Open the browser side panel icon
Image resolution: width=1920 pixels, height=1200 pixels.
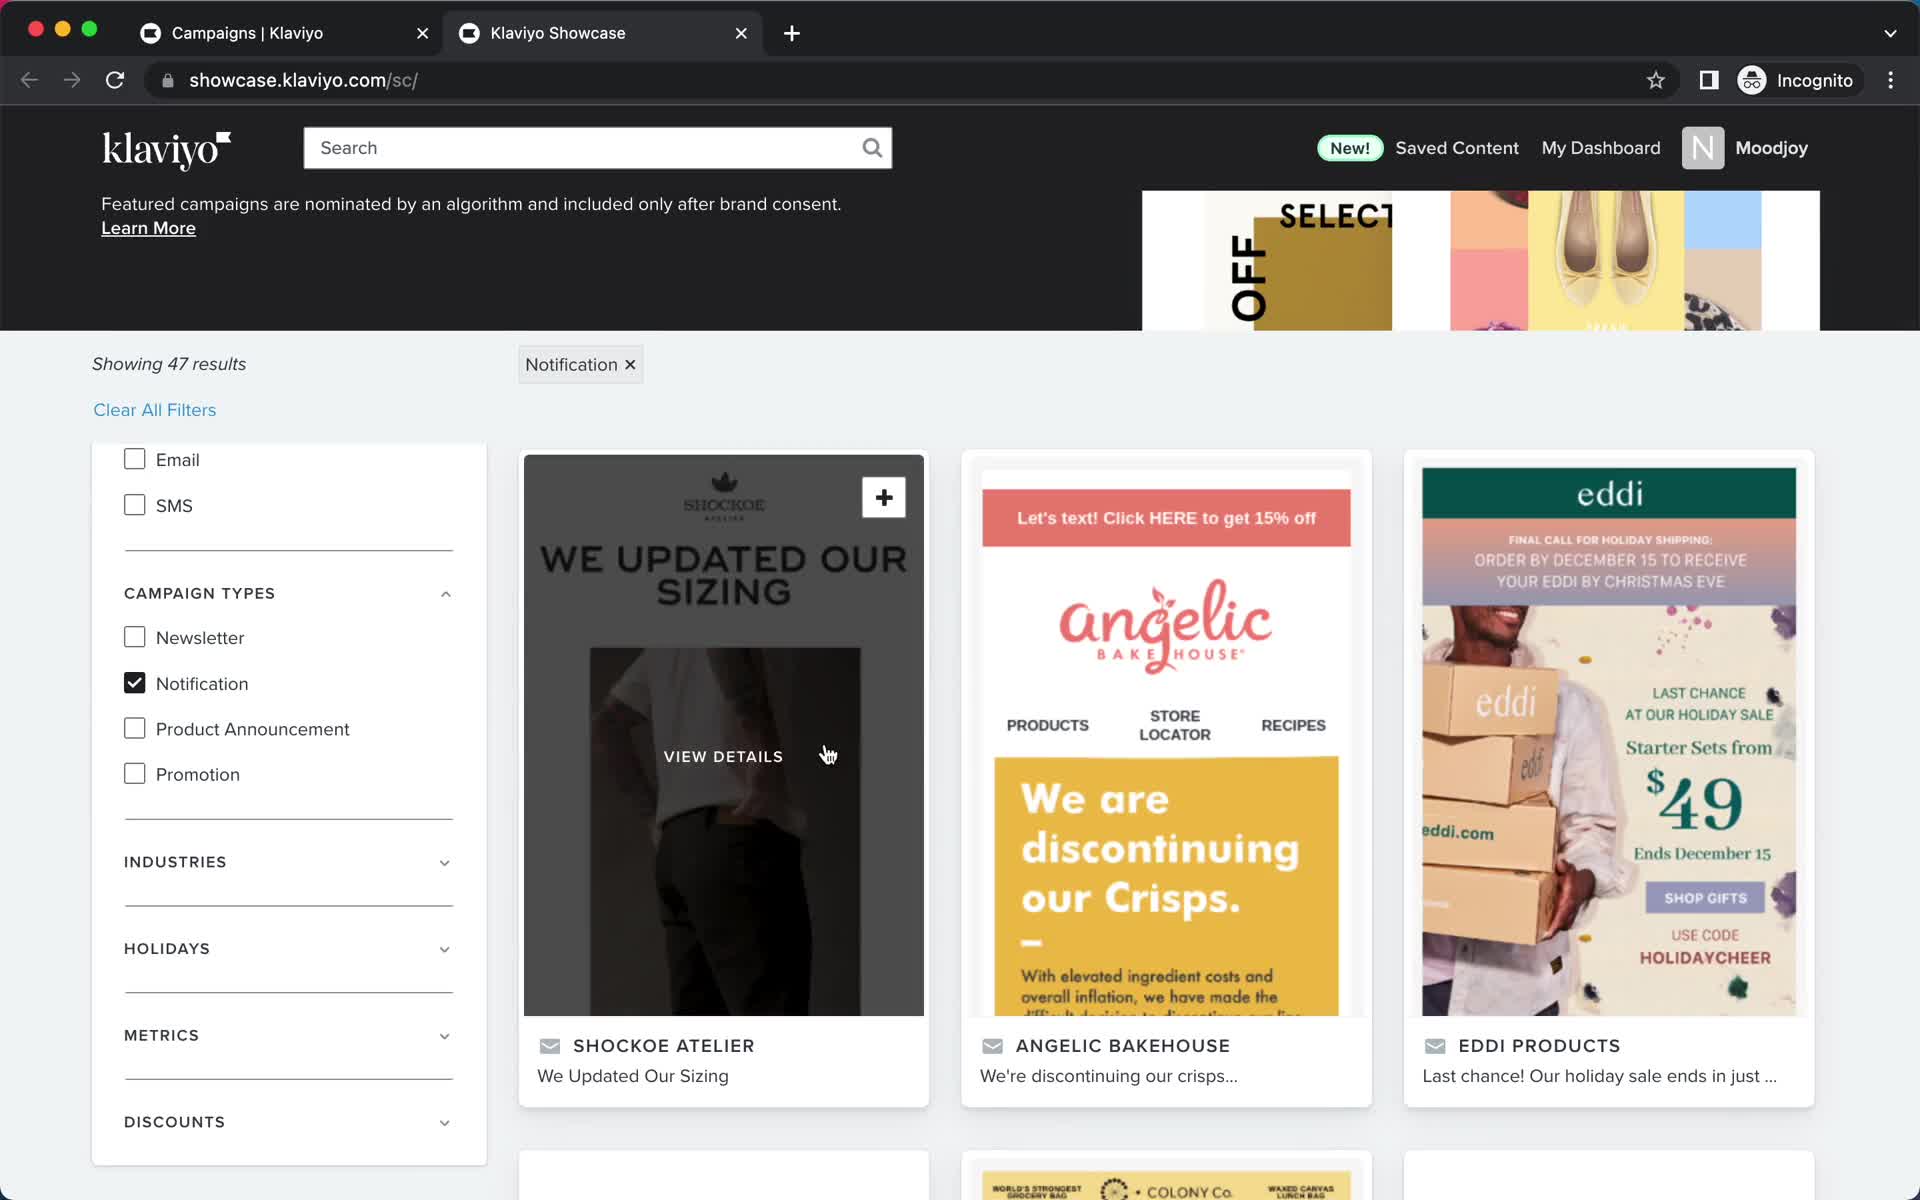click(x=1709, y=80)
